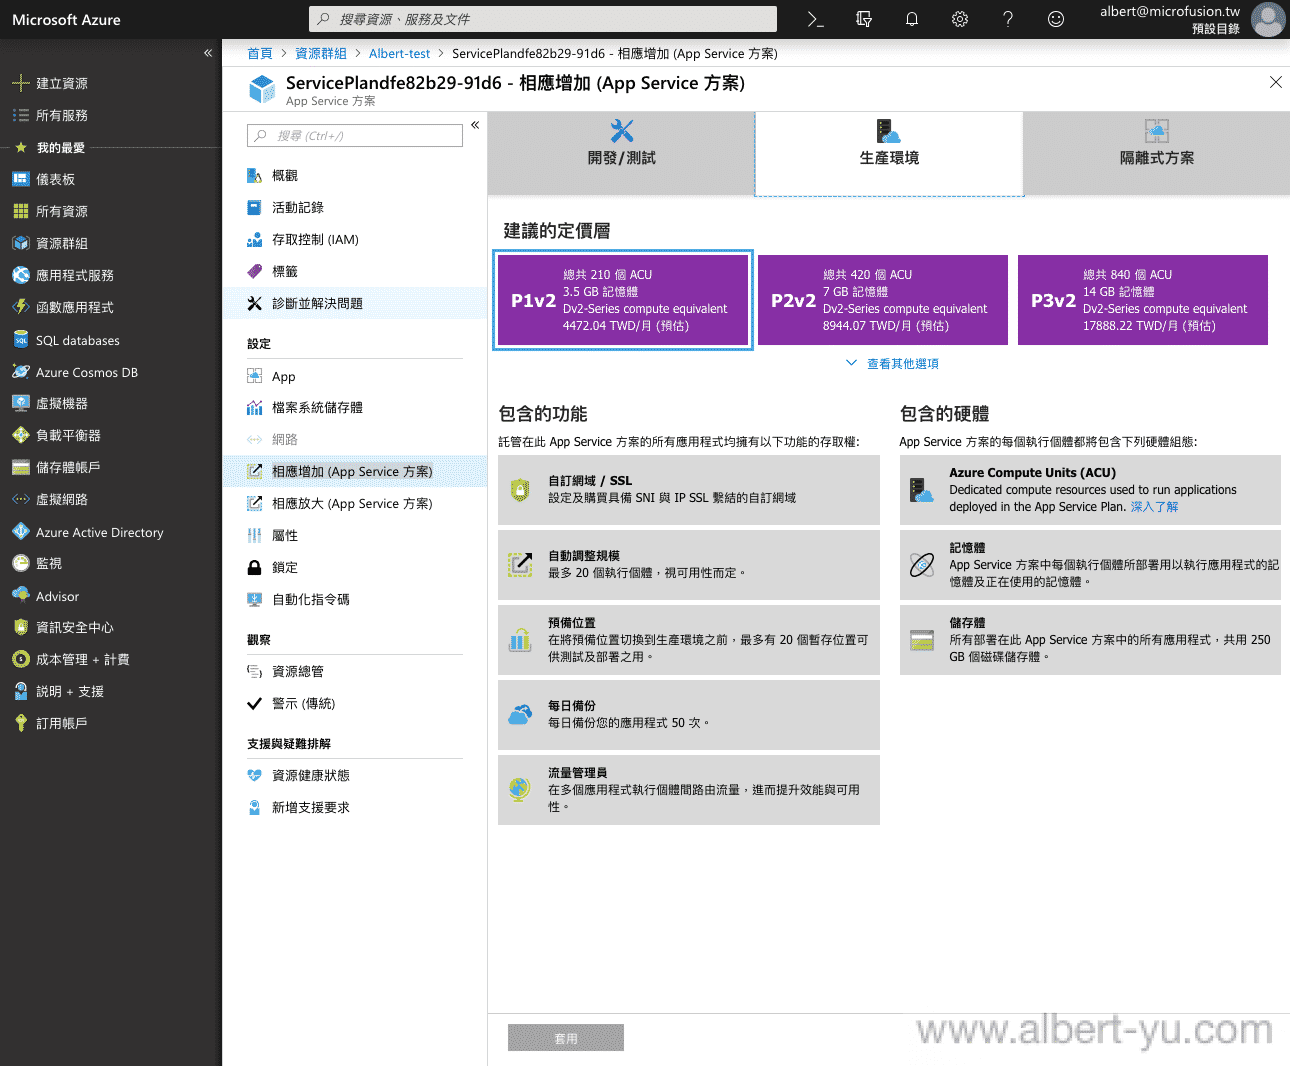Select 資源總管 menu item
The image size is (1290, 1066).
(355, 671)
